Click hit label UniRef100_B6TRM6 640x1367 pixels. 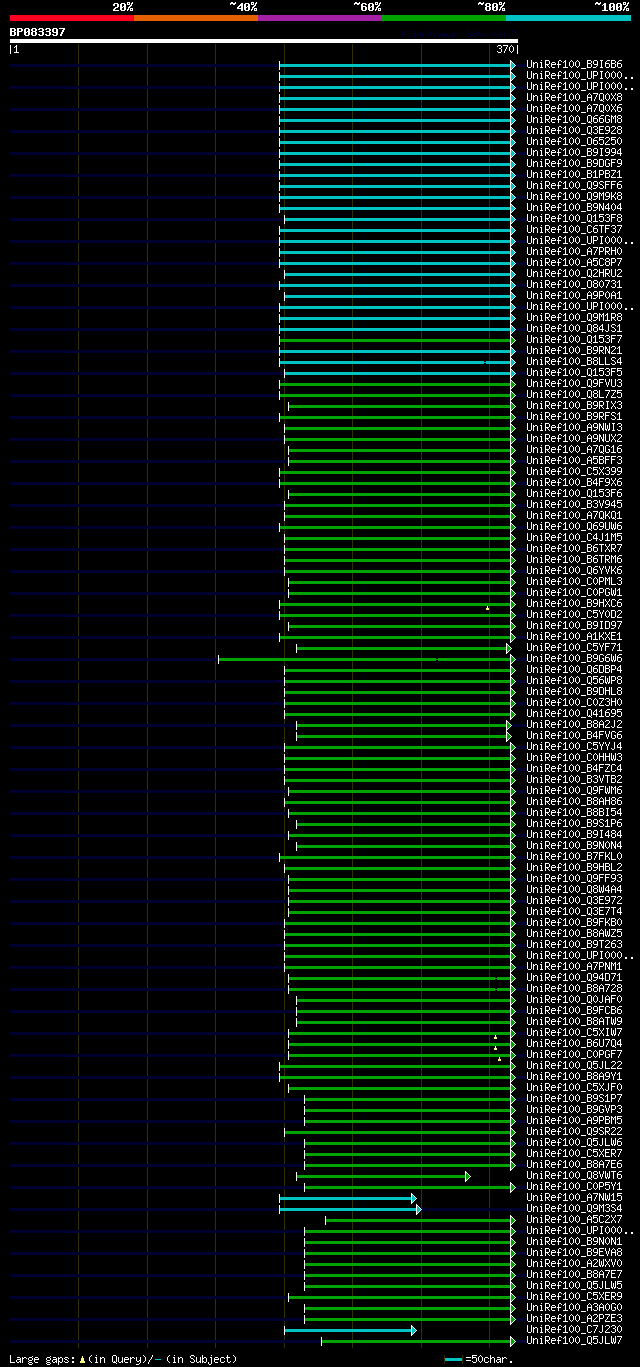pyautogui.click(x=574, y=560)
